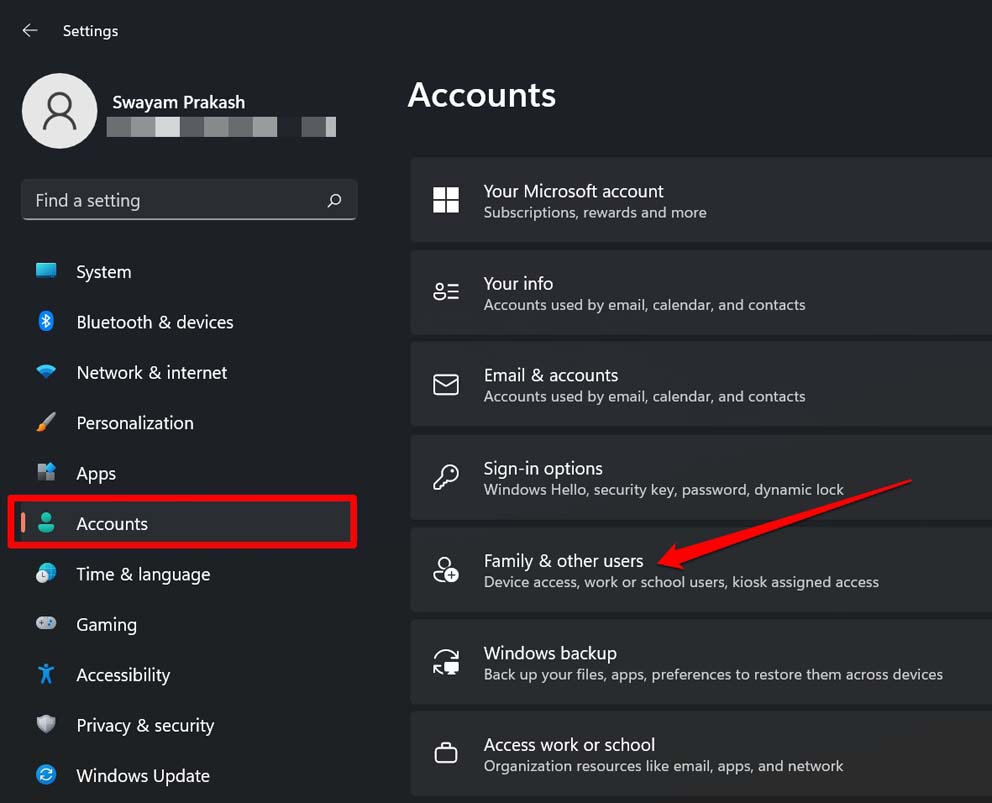Open Email & accounts settings
Screen dimensions: 992x803
pyautogui.click(x=551, y=383)
